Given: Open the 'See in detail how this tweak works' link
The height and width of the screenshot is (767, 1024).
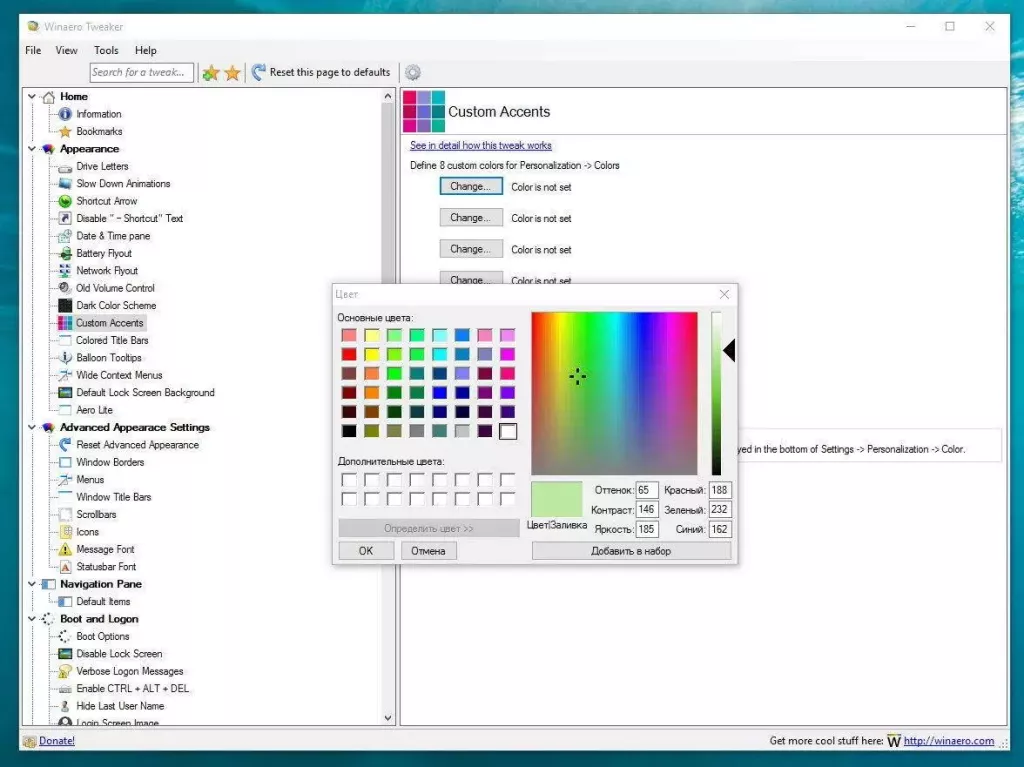Looking at the screenshot, I should [481, 145].
